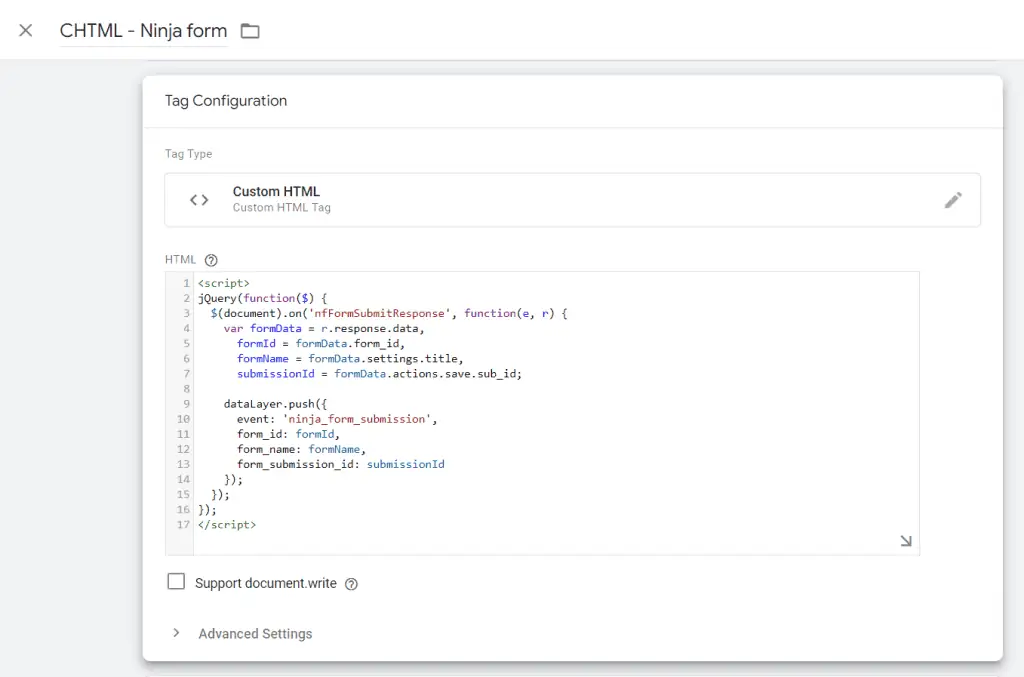Close the tag editor with the X icon
This screenshot has height=677, width=1024.
[25, 29]
